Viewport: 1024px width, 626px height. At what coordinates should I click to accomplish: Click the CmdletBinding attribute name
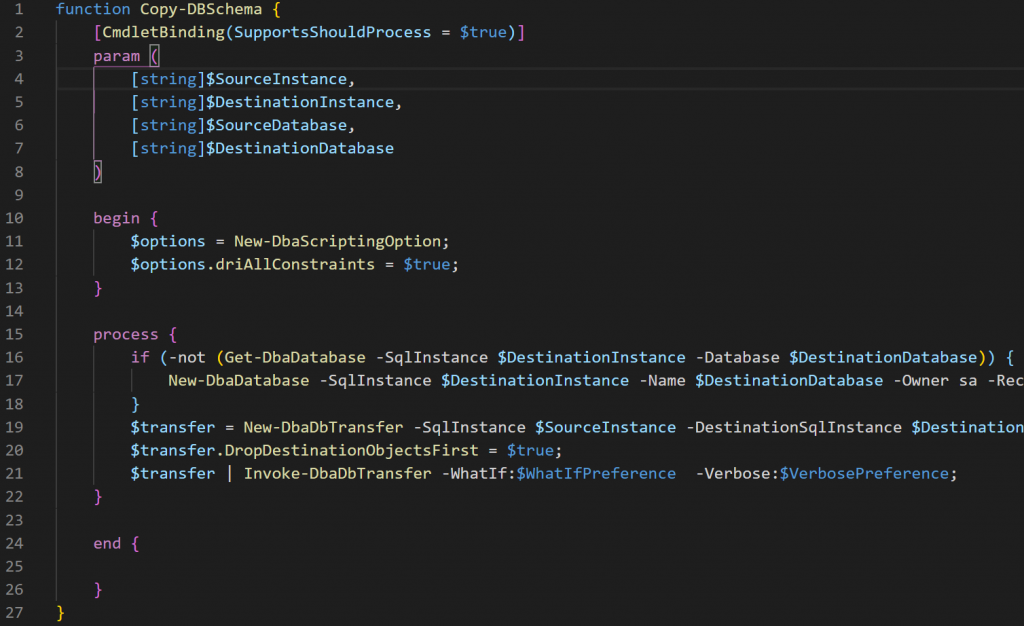(x=163, y=32)
